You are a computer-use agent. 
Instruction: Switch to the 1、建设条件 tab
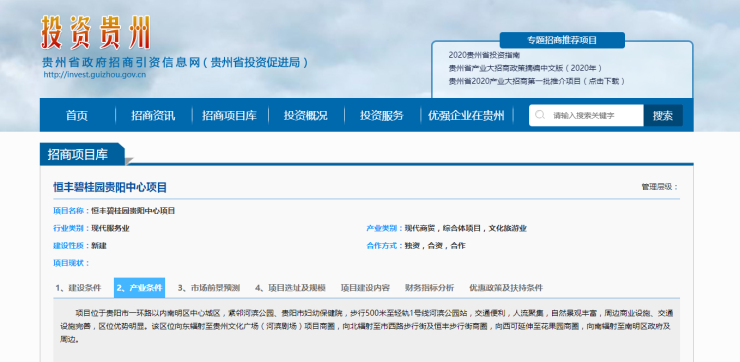(78, 288)
